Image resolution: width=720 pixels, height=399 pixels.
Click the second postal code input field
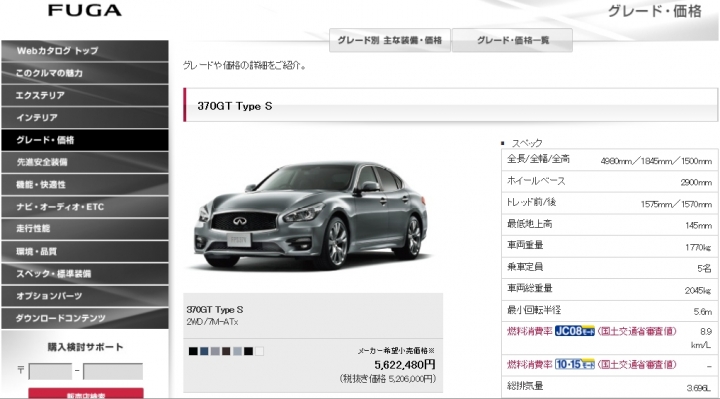click(x=113, y=371)
